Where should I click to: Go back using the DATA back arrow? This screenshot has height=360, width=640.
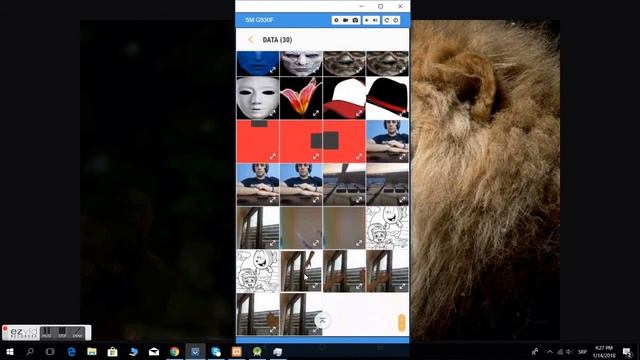[251, 40]
